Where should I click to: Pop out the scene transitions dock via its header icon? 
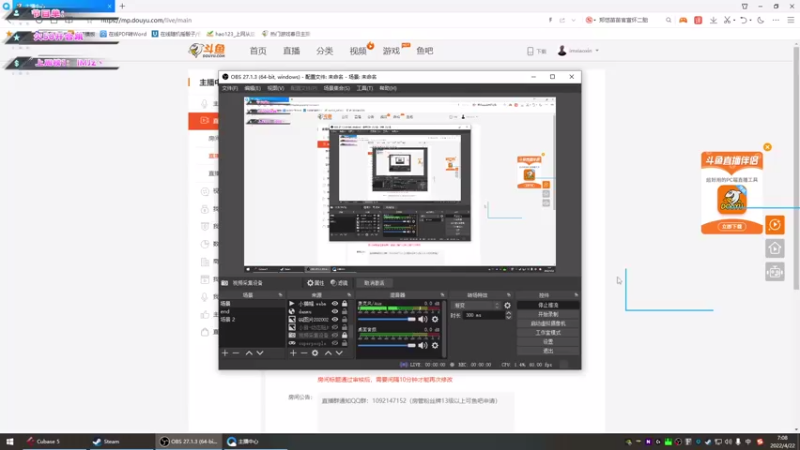tap(508, 295)
